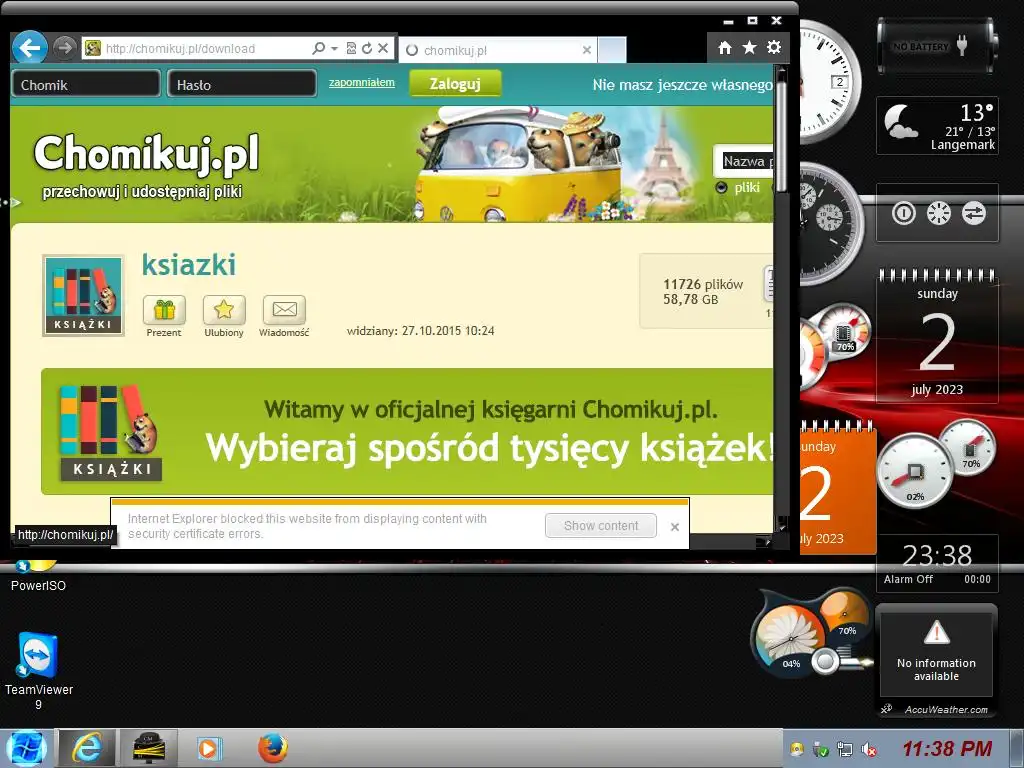Click the orange calendar gadget

coord(837,489)
